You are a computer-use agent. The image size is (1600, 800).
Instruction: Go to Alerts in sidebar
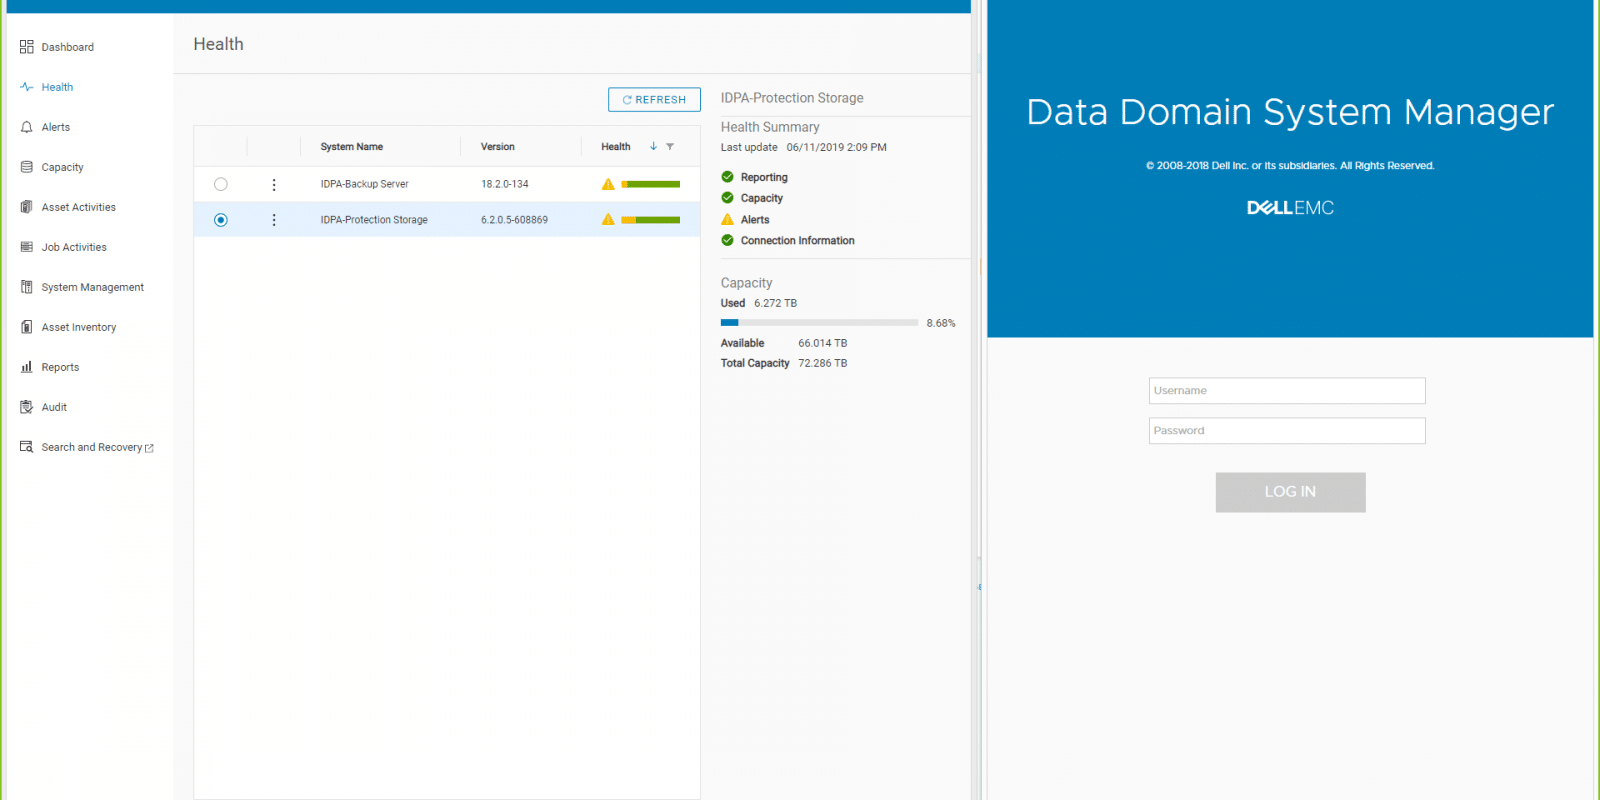pyautogui.click(x=56, y=127)
